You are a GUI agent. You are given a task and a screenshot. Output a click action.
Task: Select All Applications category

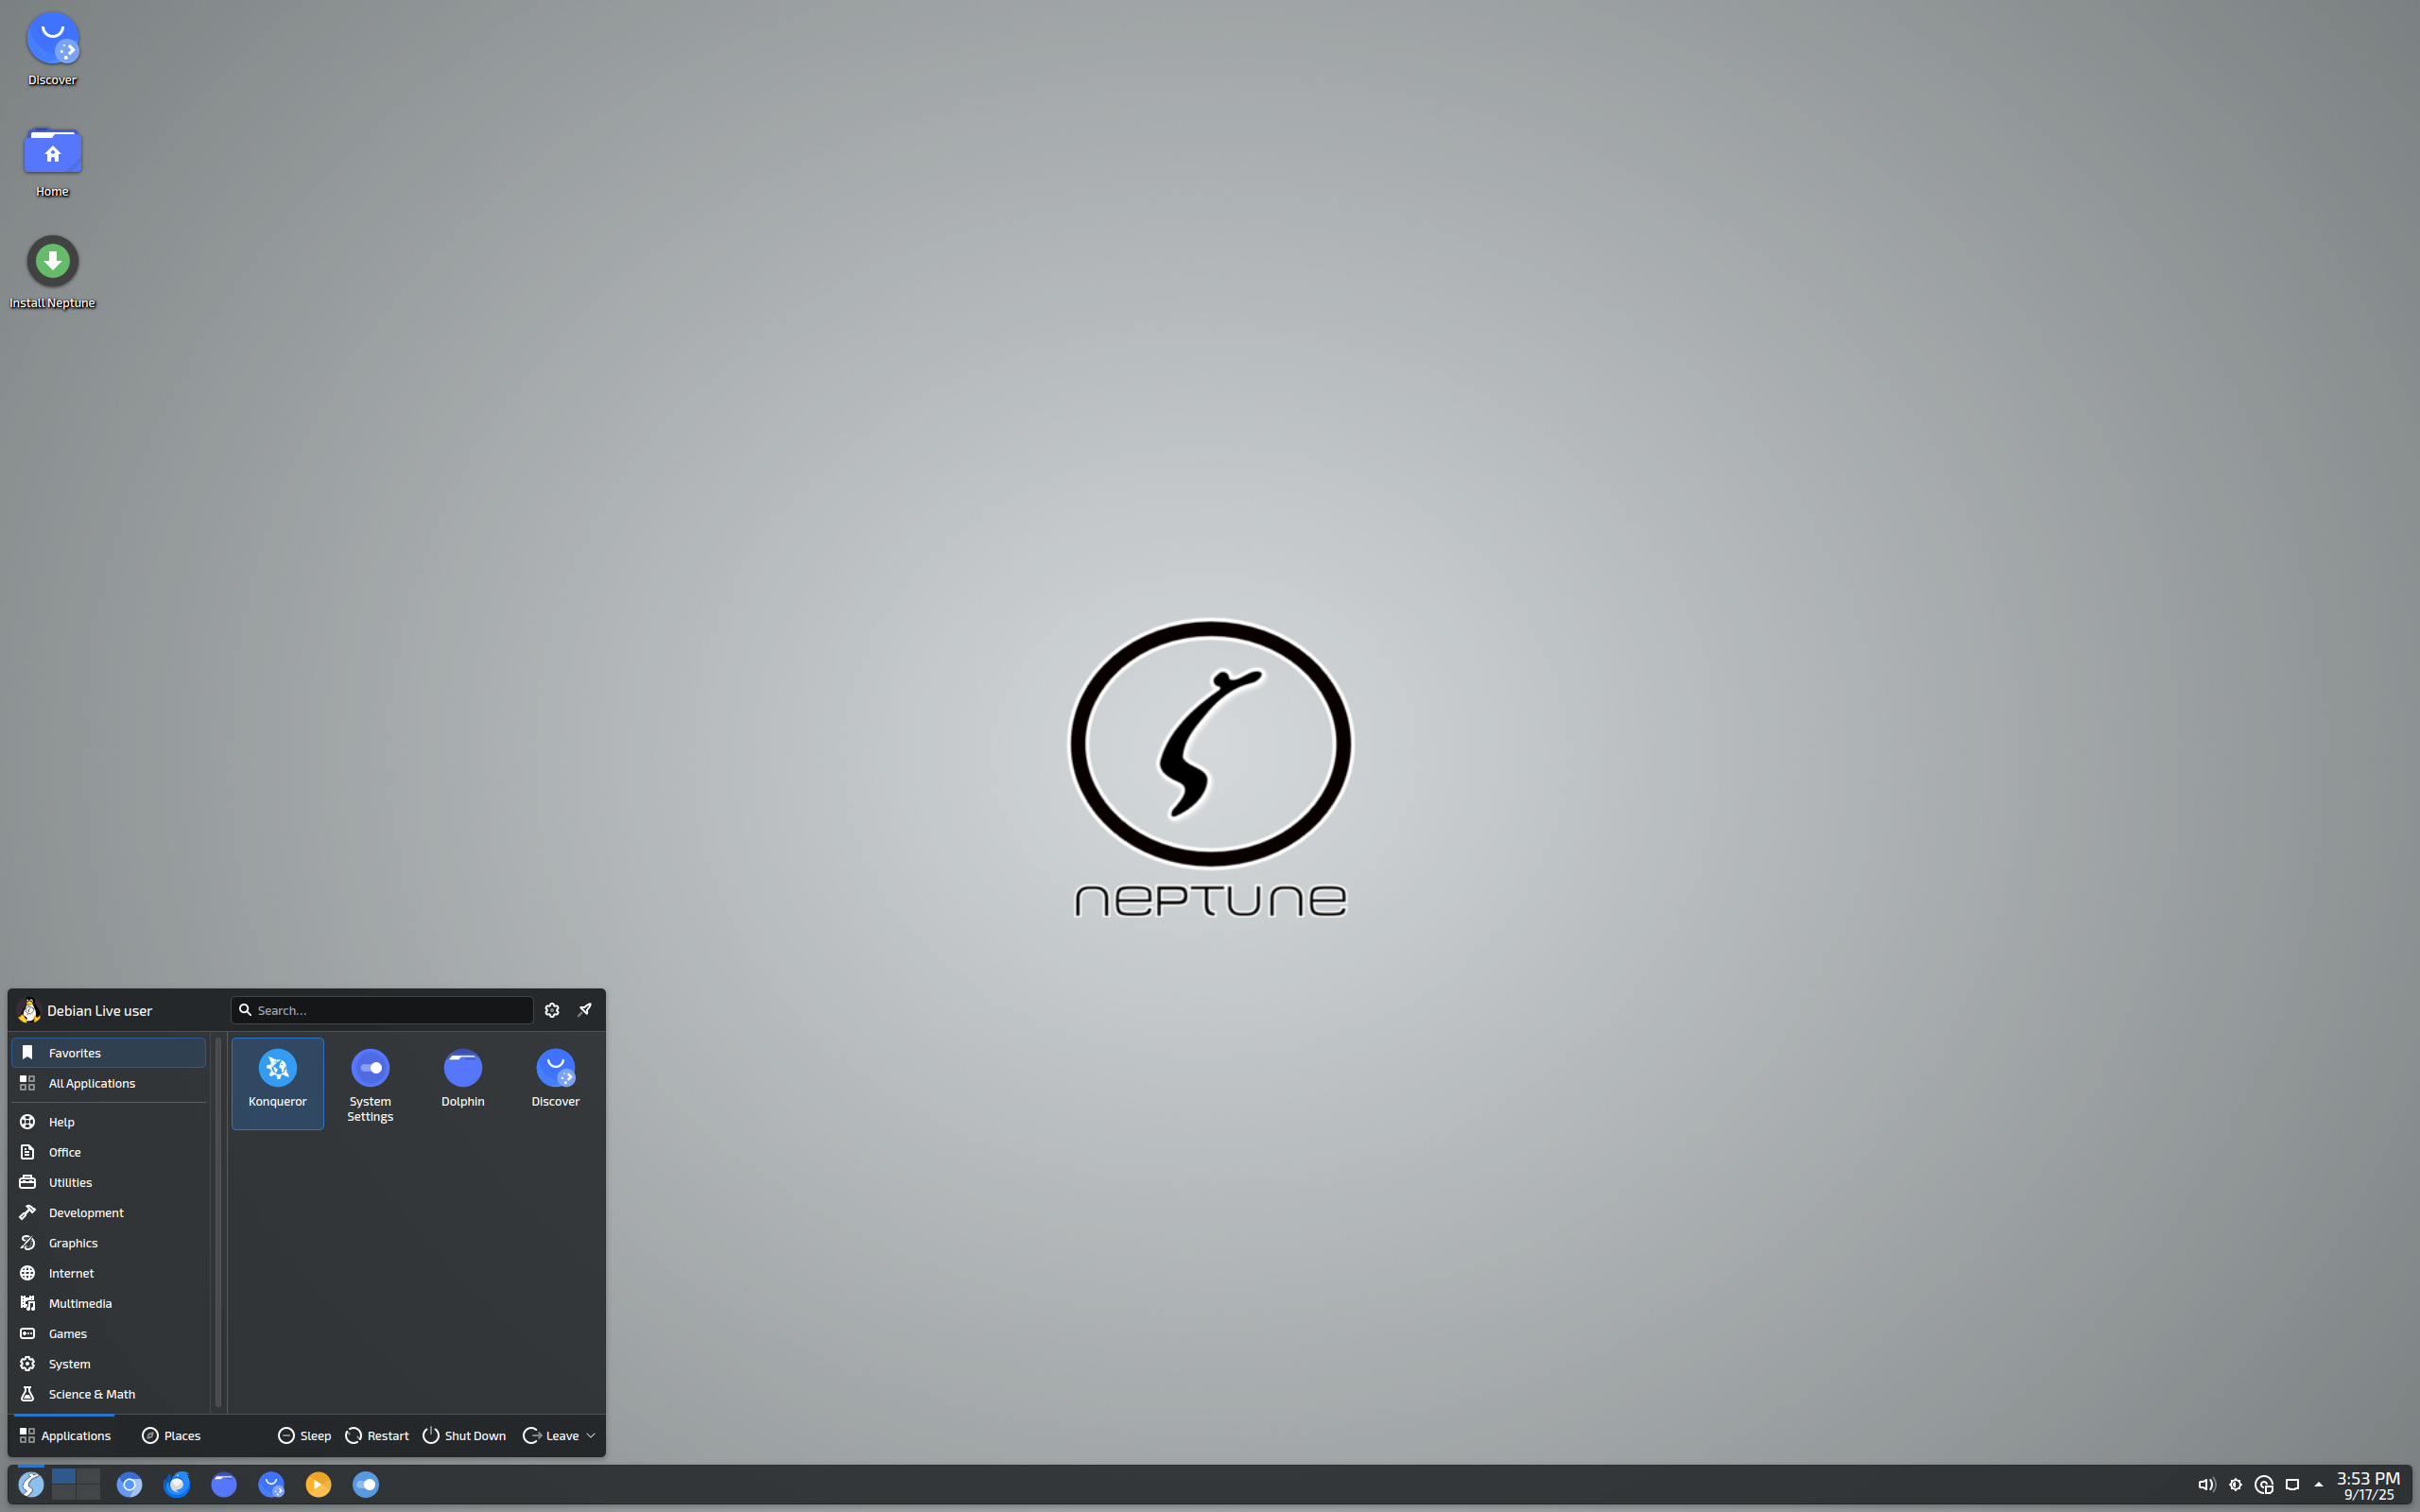tap(108, 1083)
